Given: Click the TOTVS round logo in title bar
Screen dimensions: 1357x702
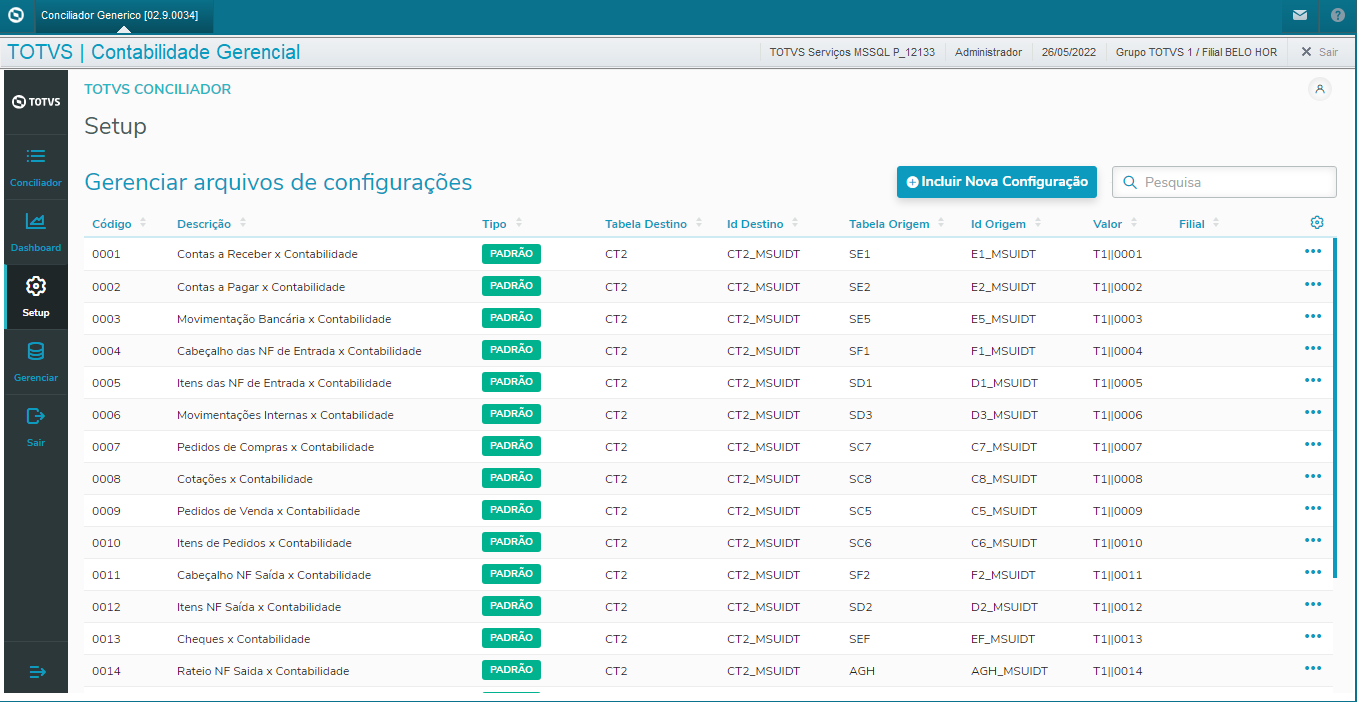Looking at the screenshot, I should 16,15.
